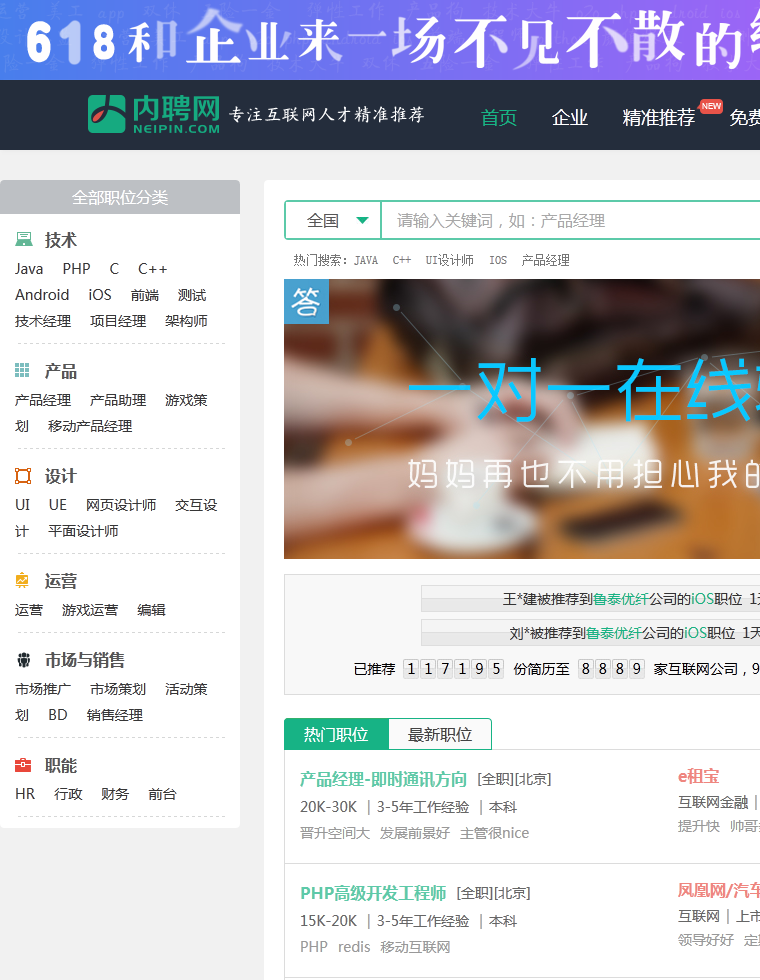Viewport: 760px width, 980px height.
Task: Open the e租宝 company link
Action: coord(698,776)
